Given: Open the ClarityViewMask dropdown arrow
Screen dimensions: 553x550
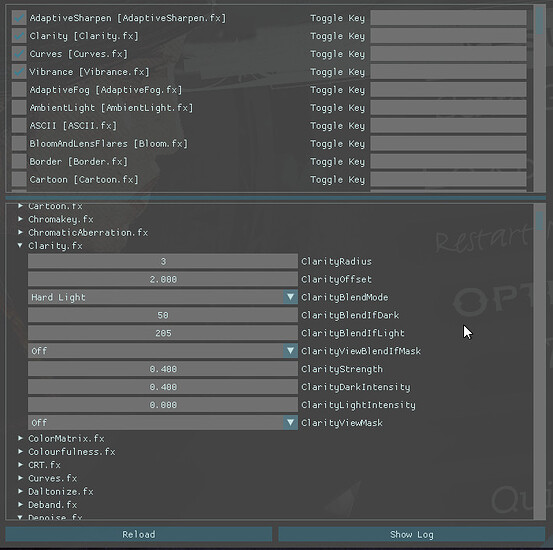Looking at the screenshot, I should tap(290, 422).
